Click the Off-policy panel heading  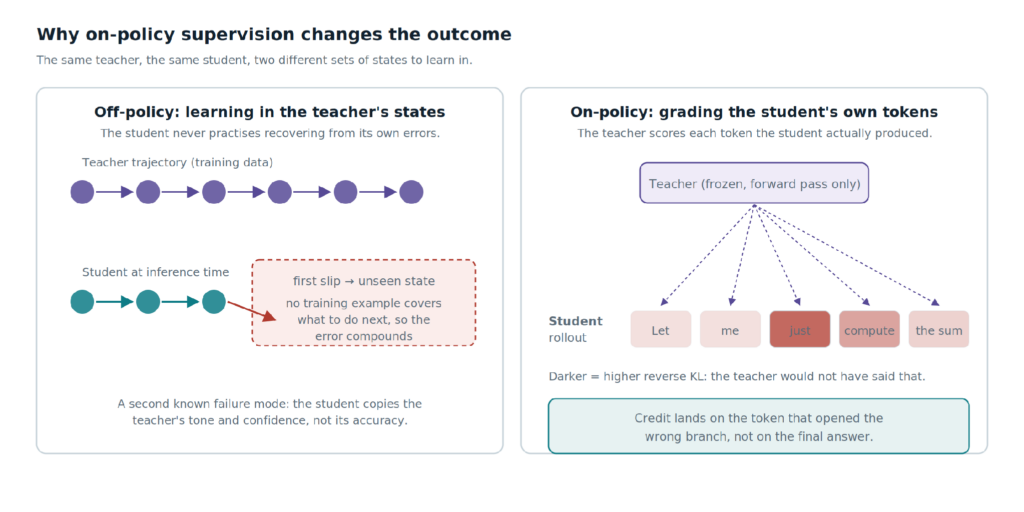tap(270, 112)
